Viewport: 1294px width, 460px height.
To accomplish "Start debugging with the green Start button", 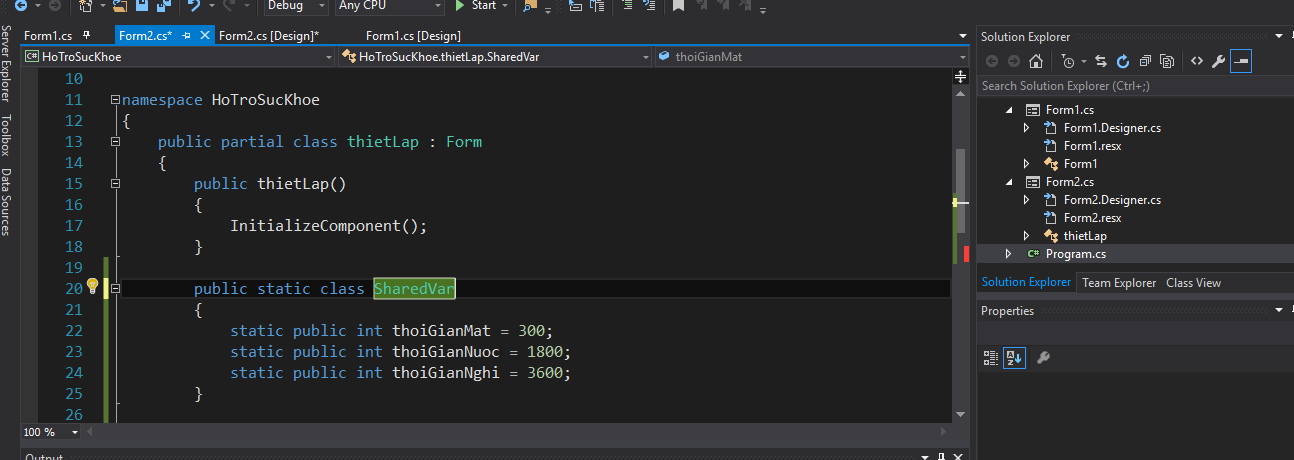I will point(476,5).
